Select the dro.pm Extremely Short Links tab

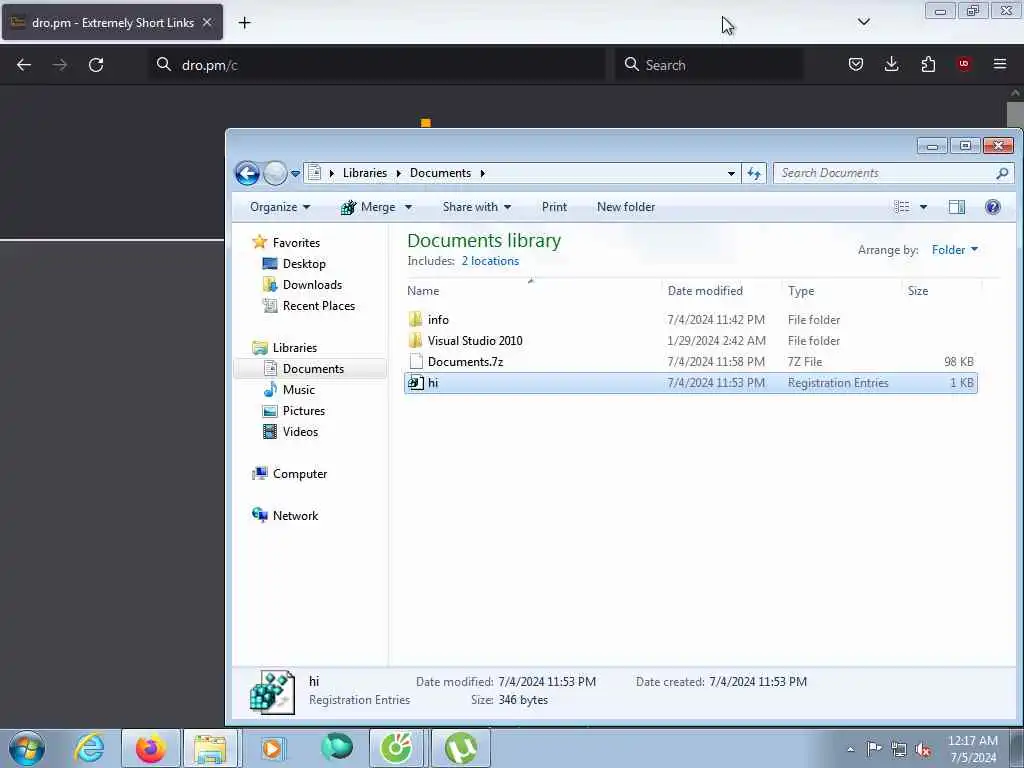(x=112, y=23)
